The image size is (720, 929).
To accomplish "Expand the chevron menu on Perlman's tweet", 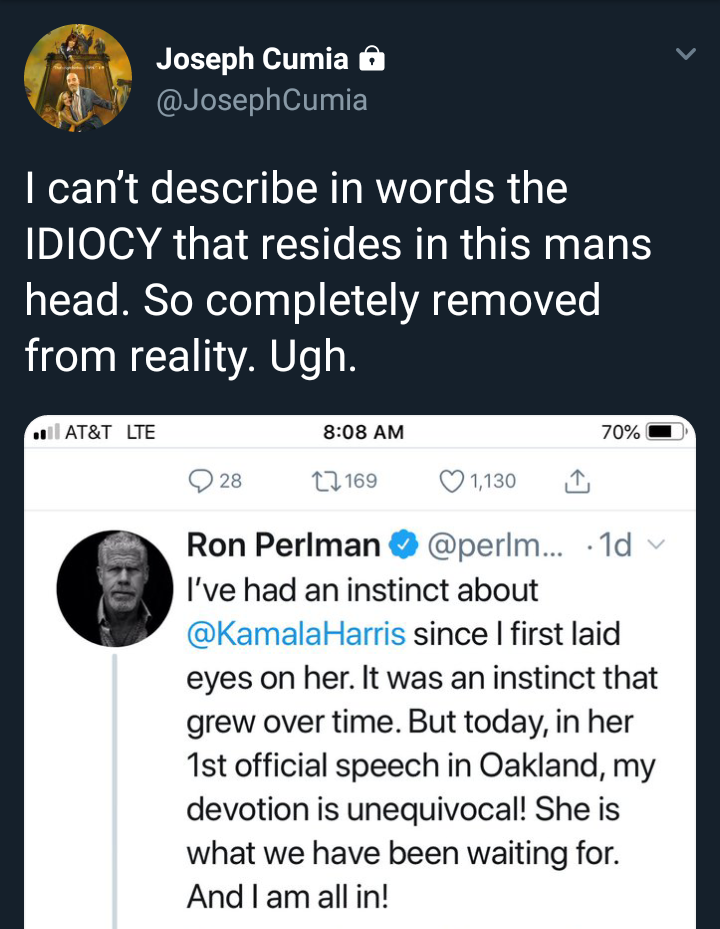I will click(656, 546).
